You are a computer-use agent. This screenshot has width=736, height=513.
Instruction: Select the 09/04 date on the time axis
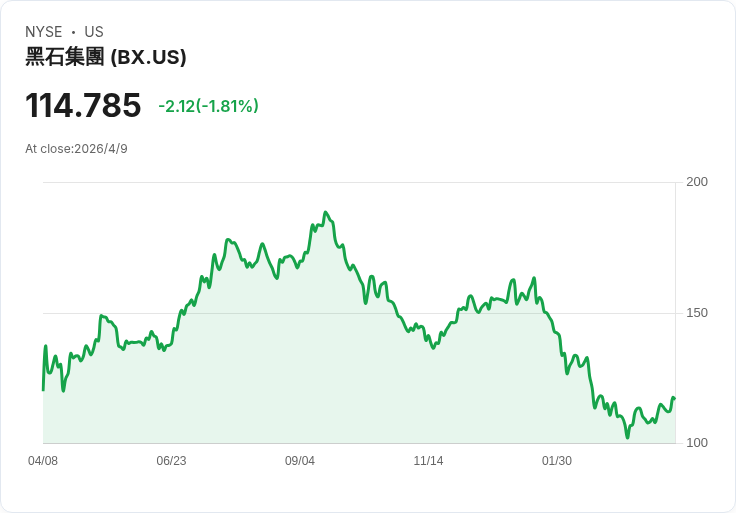(x=300, y=461)
